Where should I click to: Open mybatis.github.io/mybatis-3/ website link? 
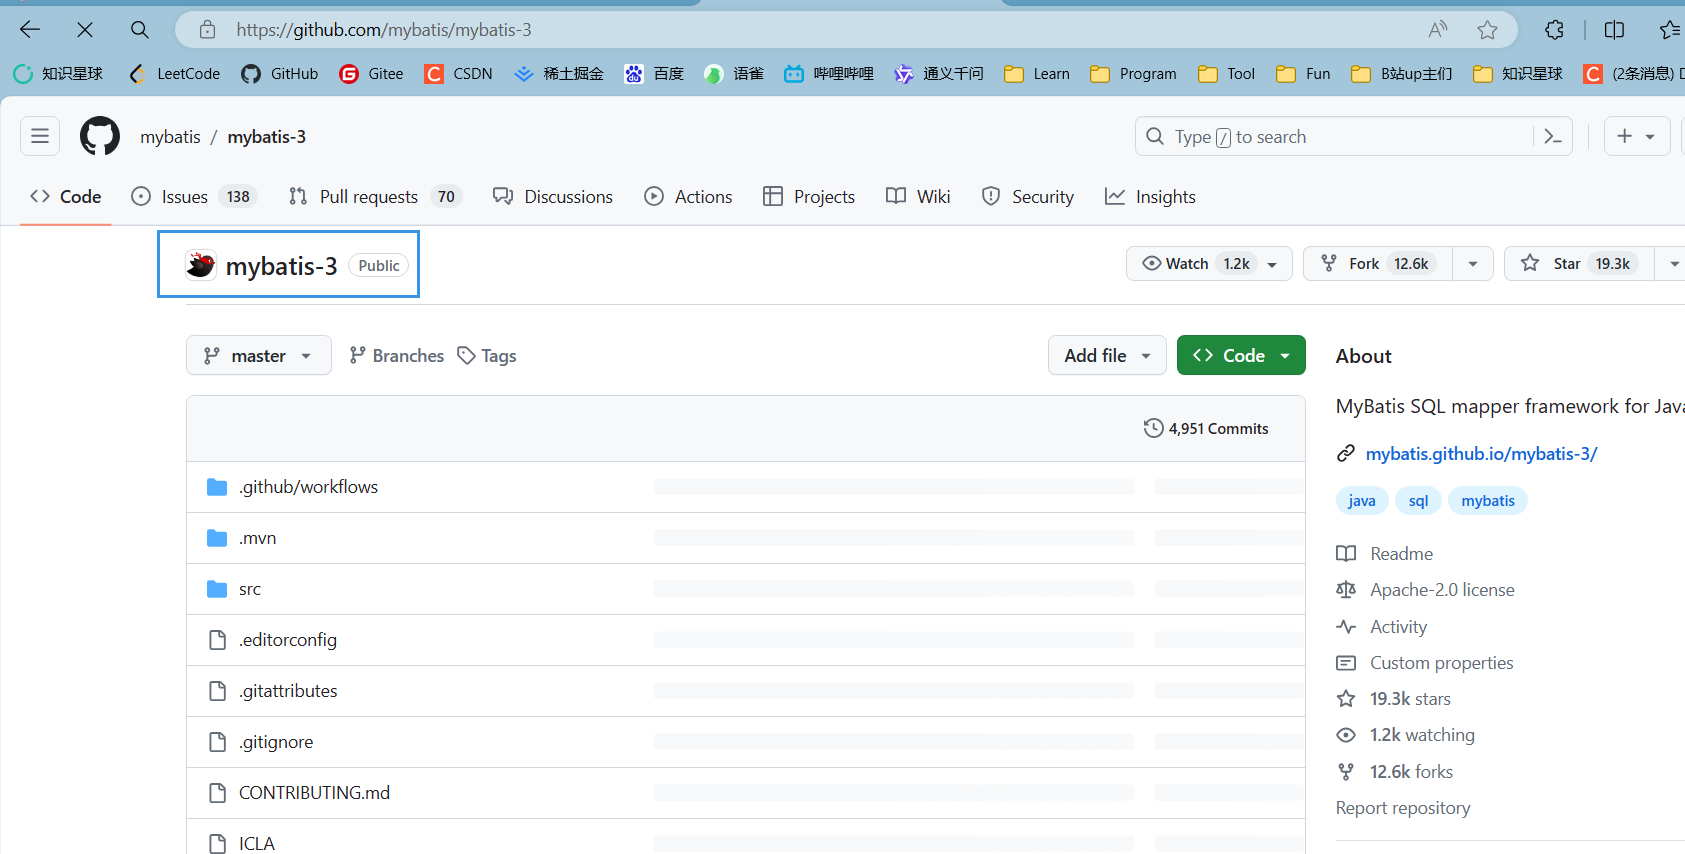tap(1481, 454)
